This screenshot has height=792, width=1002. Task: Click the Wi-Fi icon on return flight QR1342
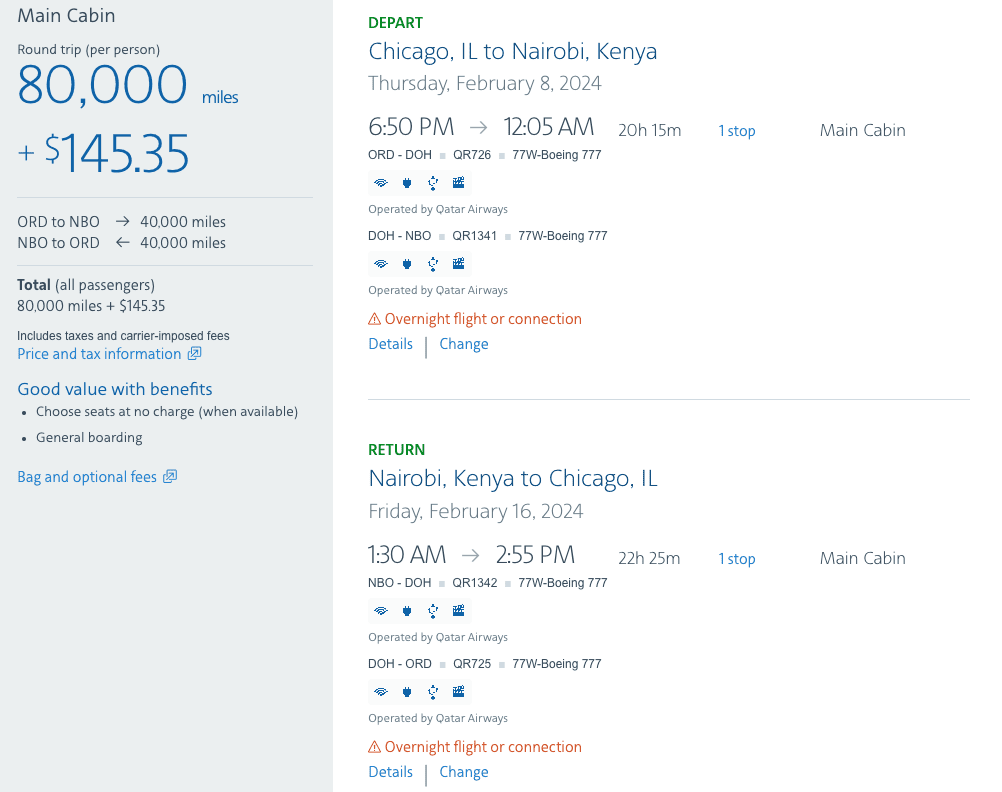pos(380,610)
